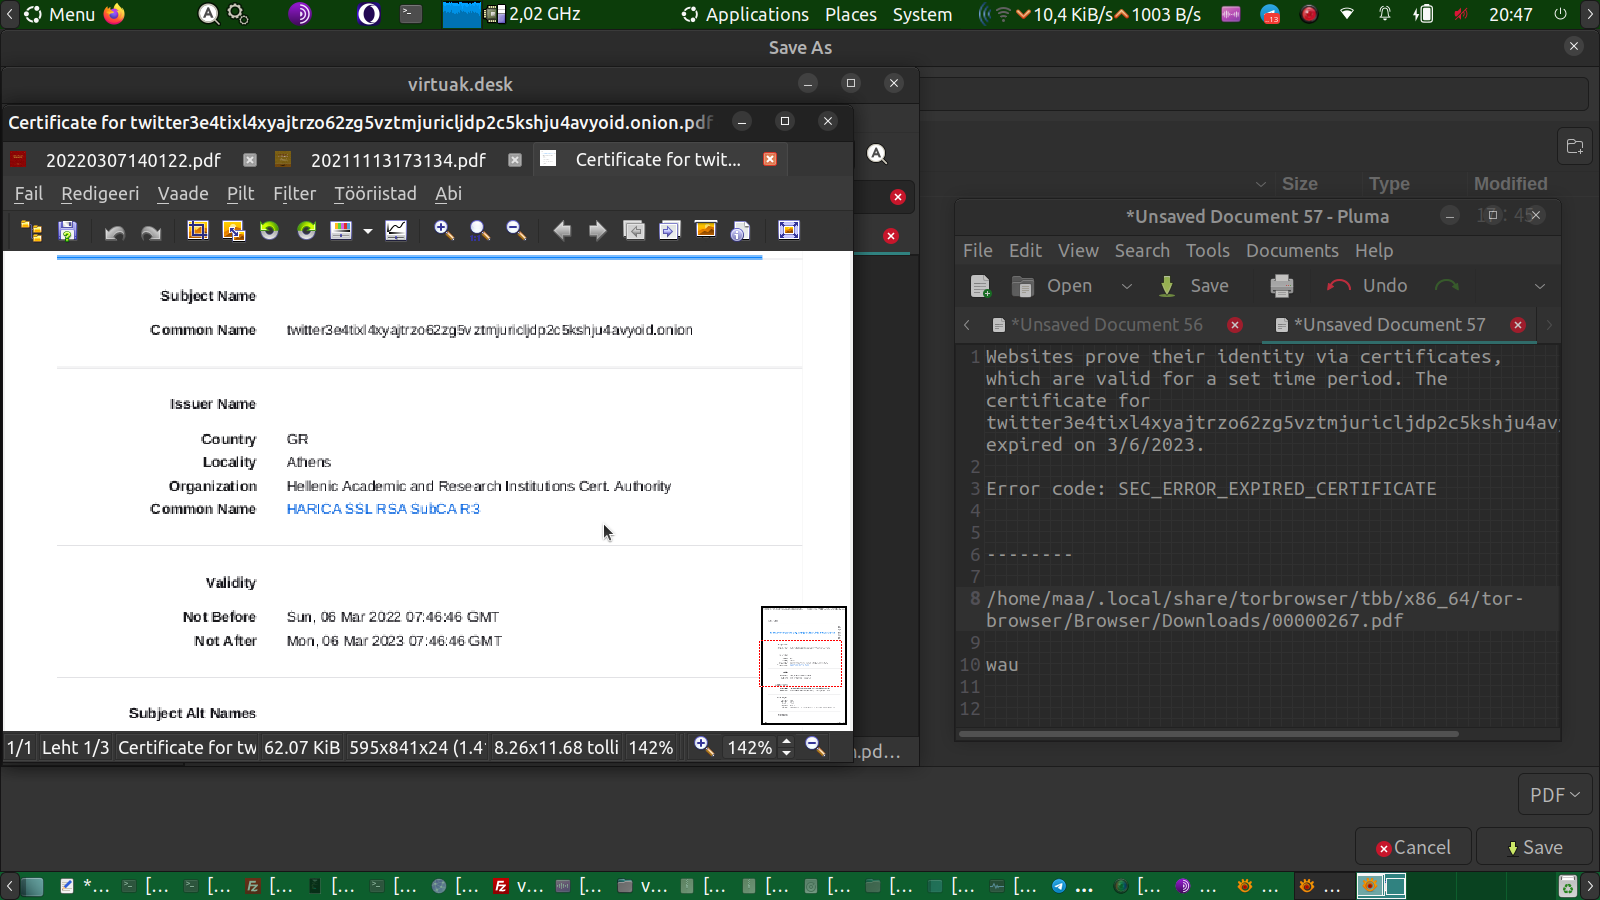Open the color adjustment tool icon
Image resolution: width=1600 pixels, height=900 pixels.
[x=341, y=231]
